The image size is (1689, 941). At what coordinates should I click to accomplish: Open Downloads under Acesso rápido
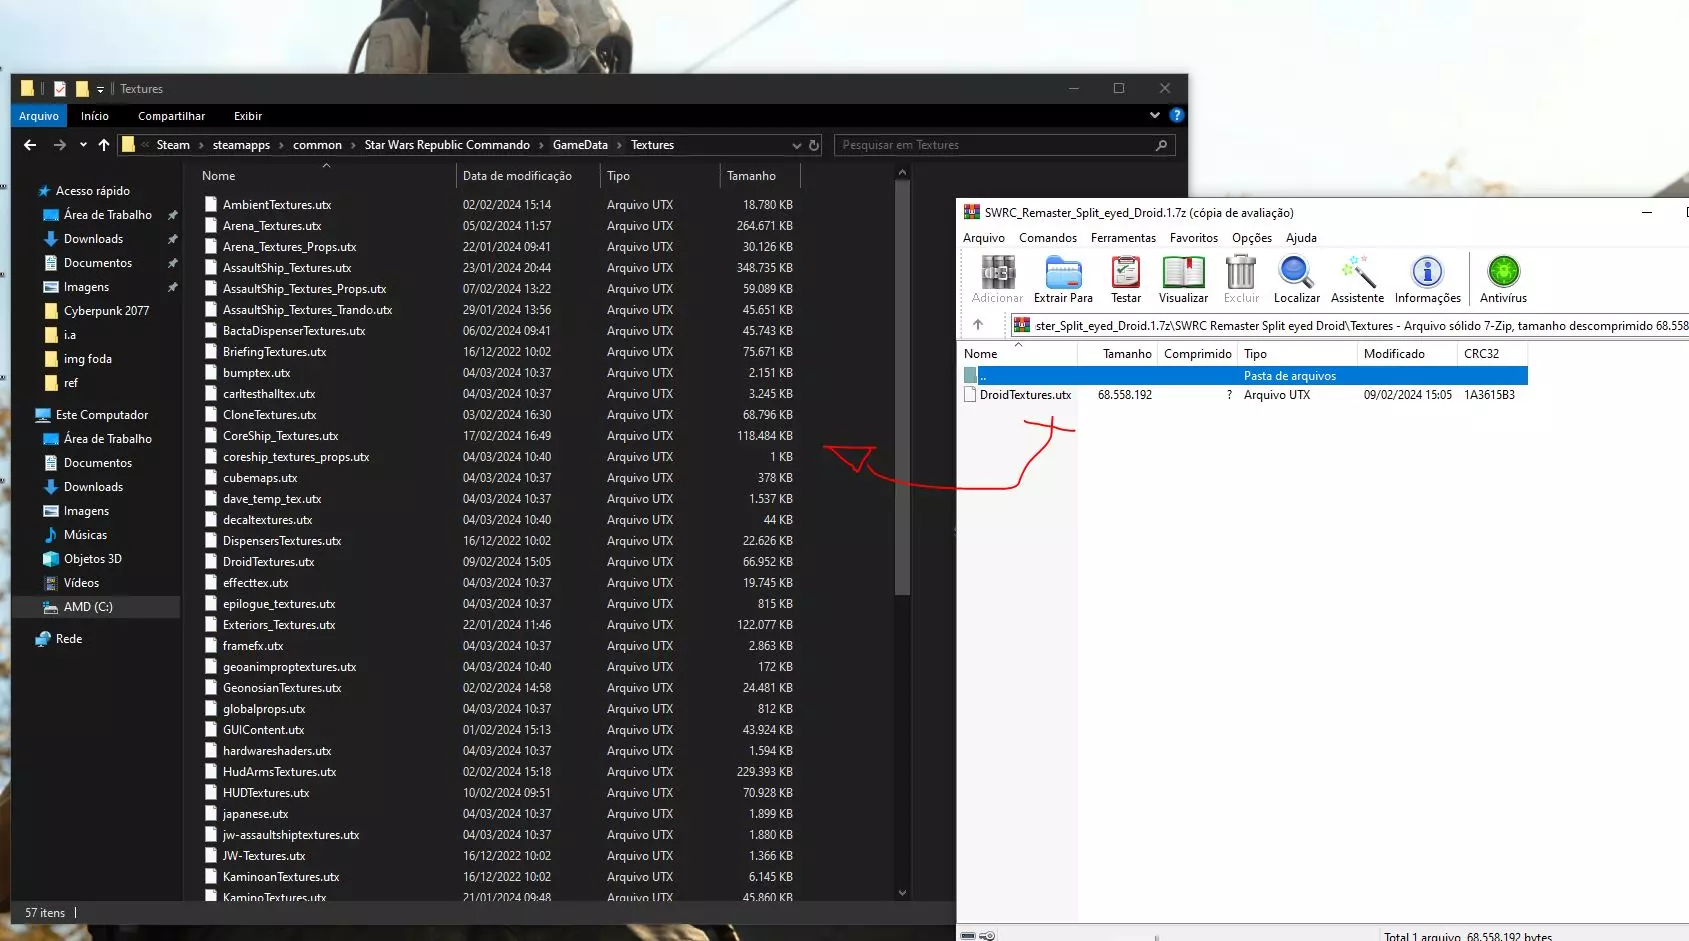coord(93,239)
